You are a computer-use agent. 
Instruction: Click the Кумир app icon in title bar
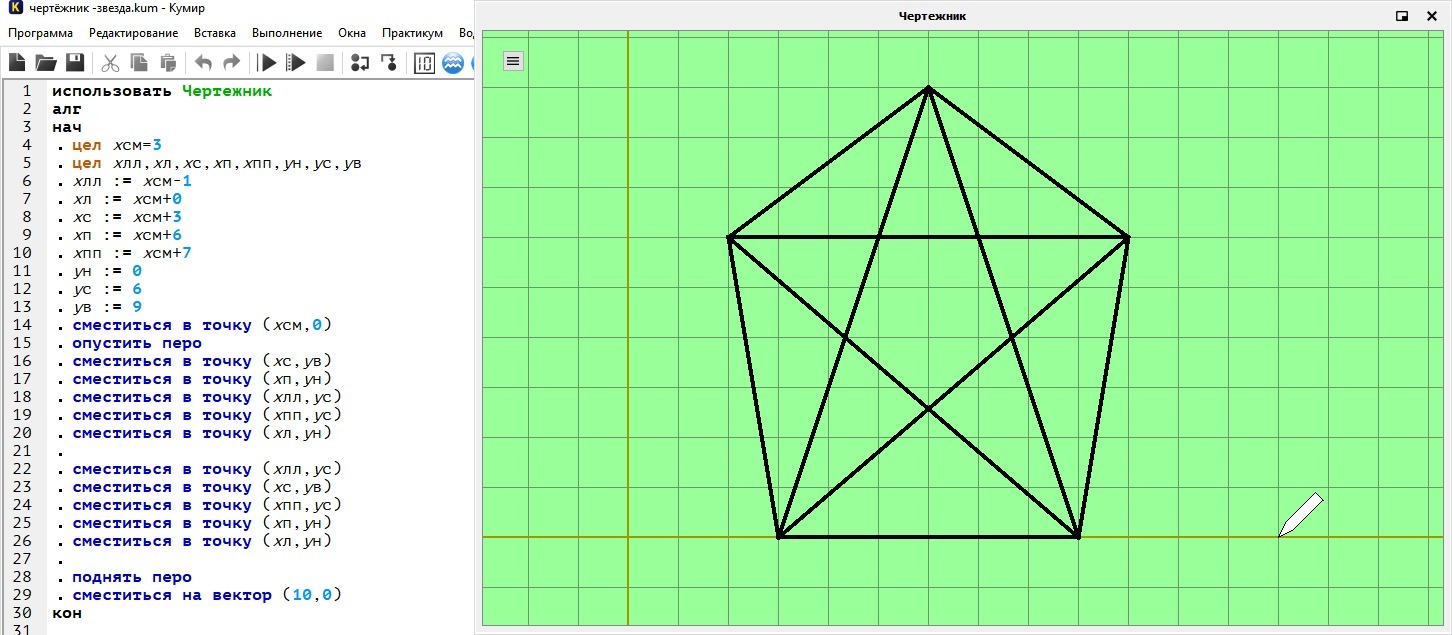pos(13,8)
